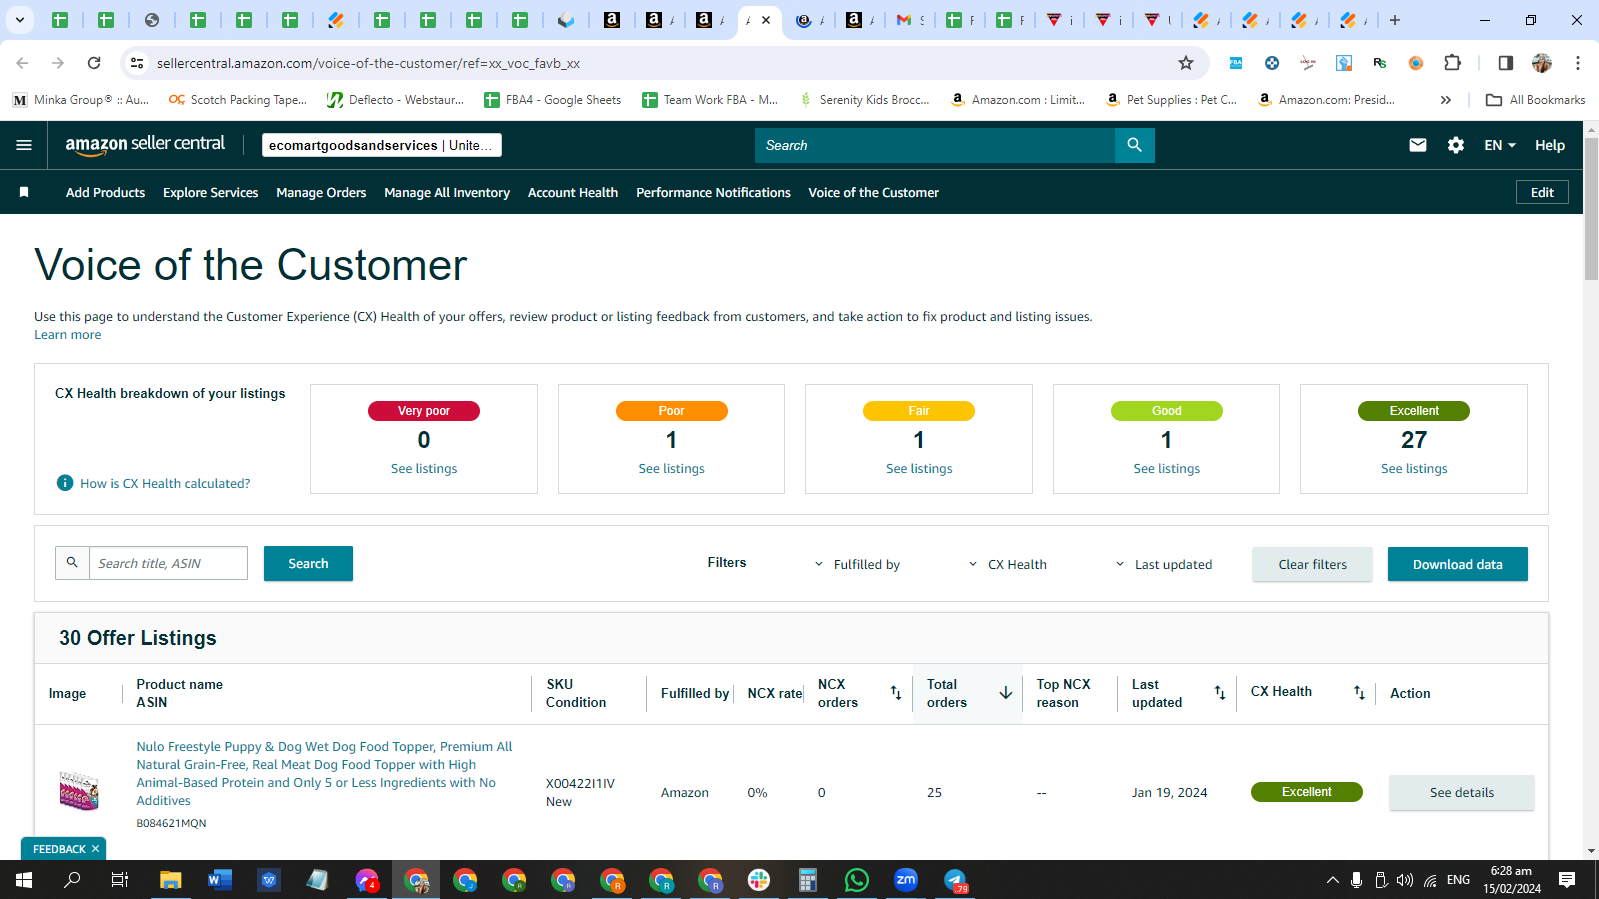Screen dimensions: 1599x899
Task: Click the Download data button
Action: point(1457,564)
